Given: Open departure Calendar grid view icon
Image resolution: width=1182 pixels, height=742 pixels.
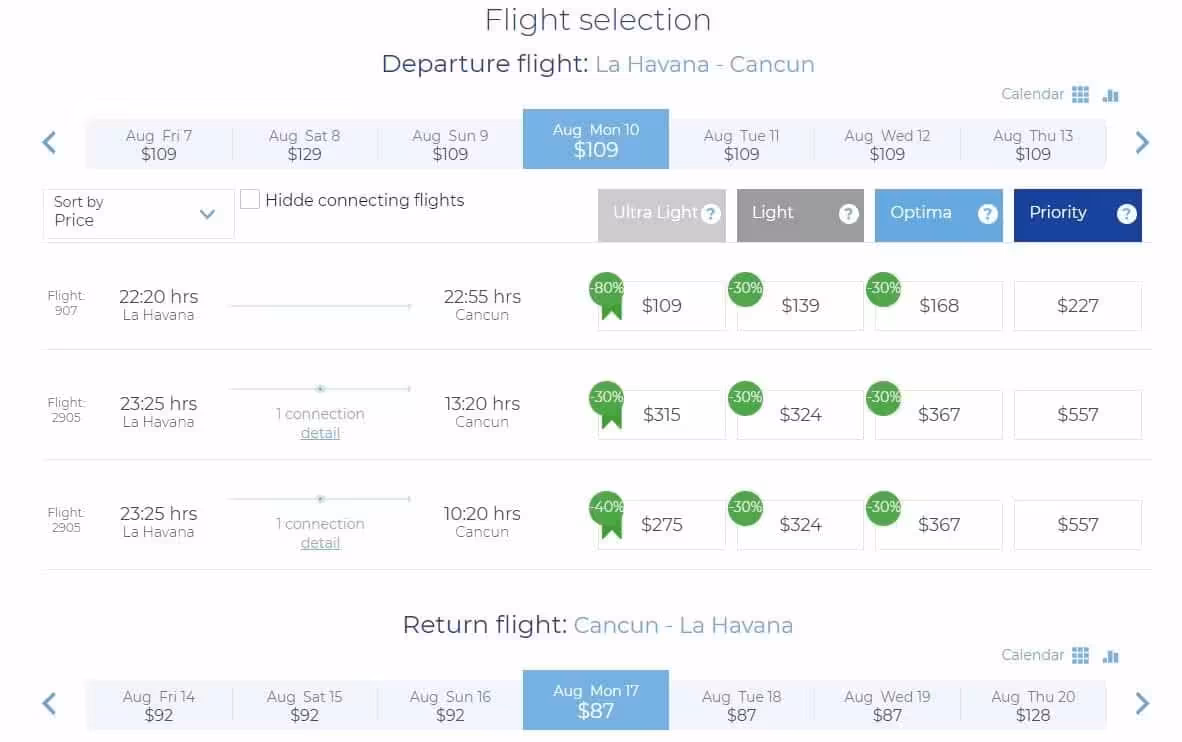Looking at the screenshot, I should tap(1079, 94).
